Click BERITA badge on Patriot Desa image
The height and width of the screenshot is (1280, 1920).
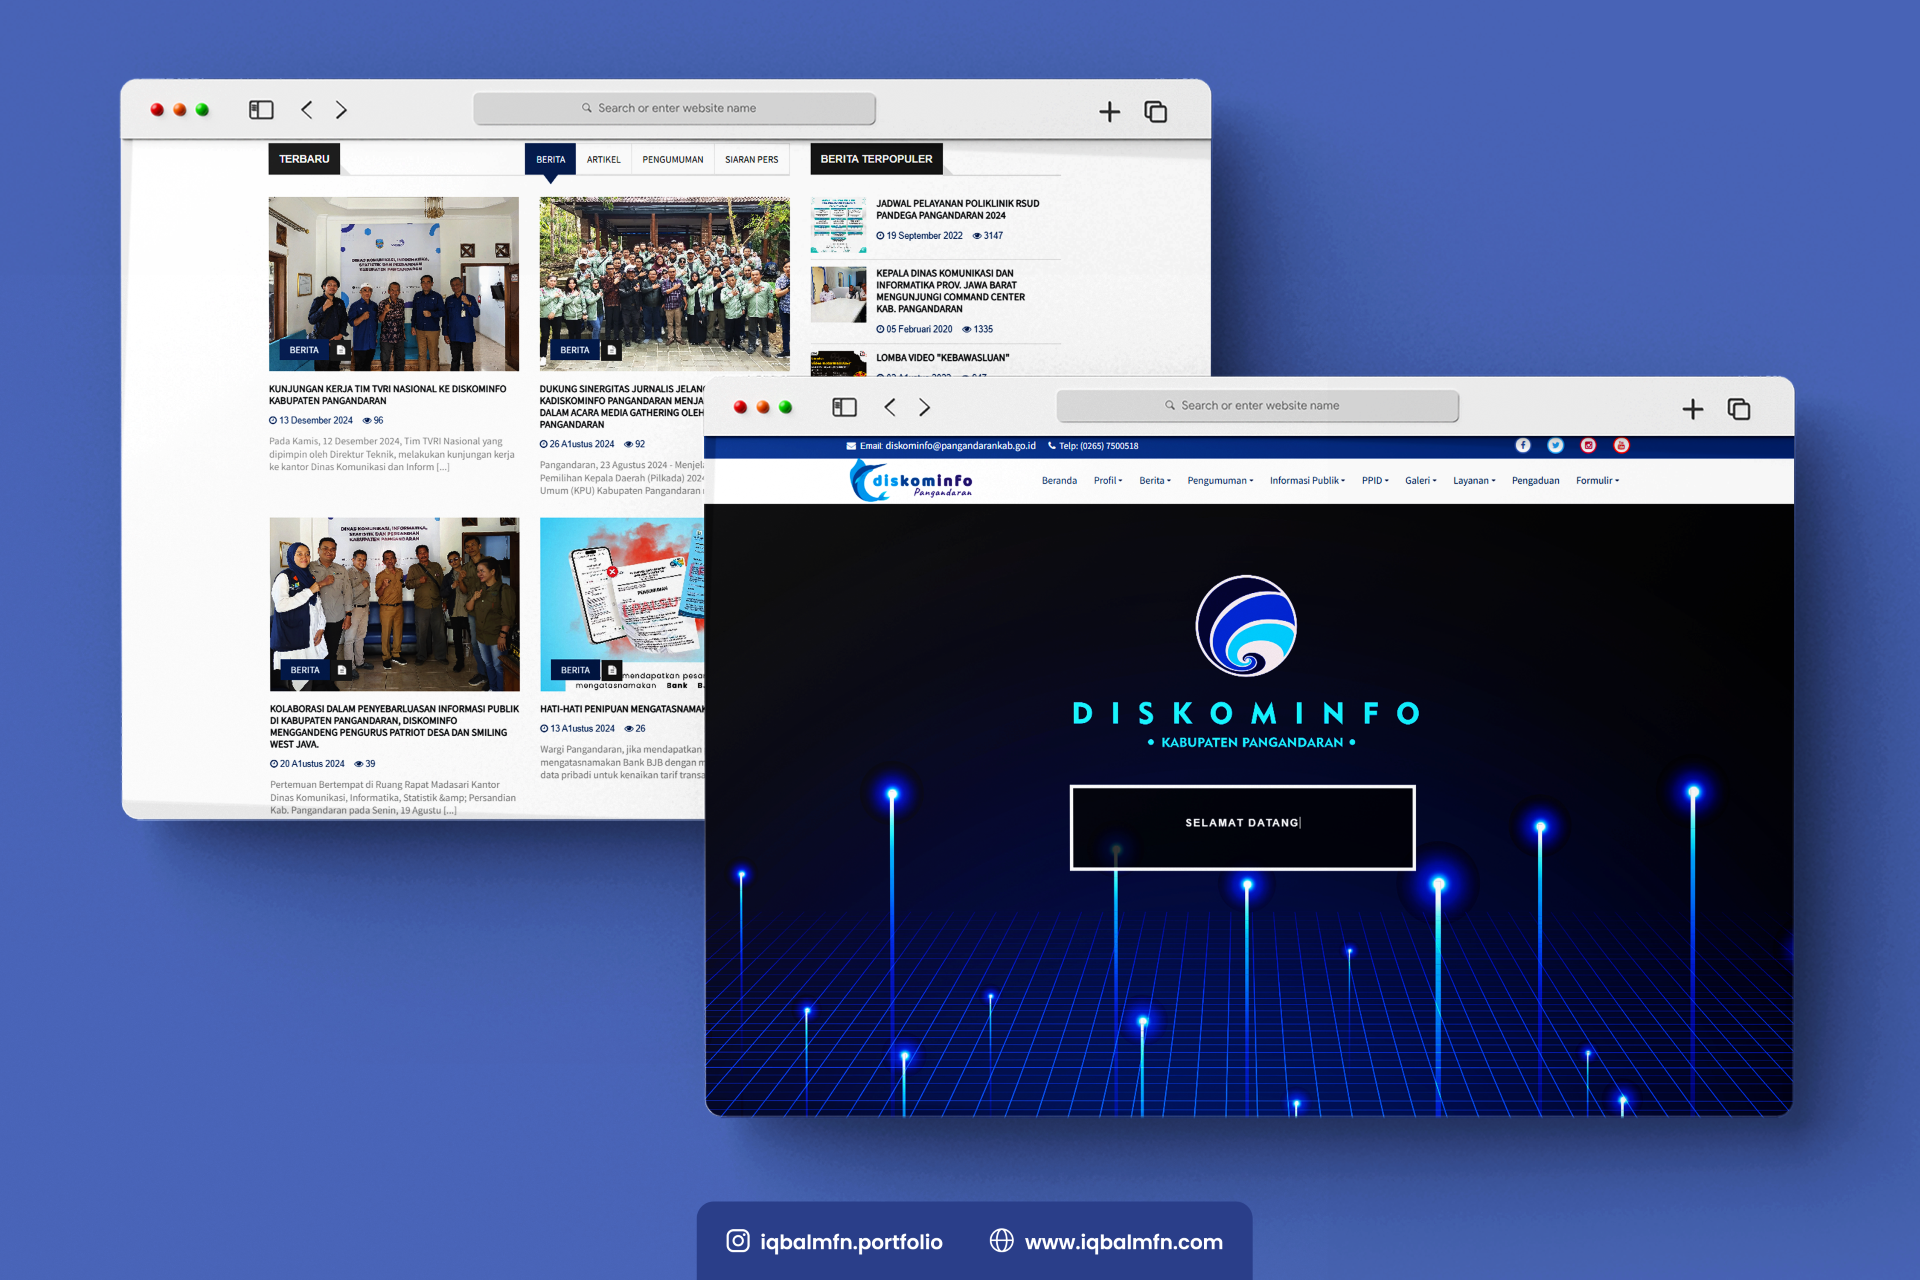coord(305,670)
